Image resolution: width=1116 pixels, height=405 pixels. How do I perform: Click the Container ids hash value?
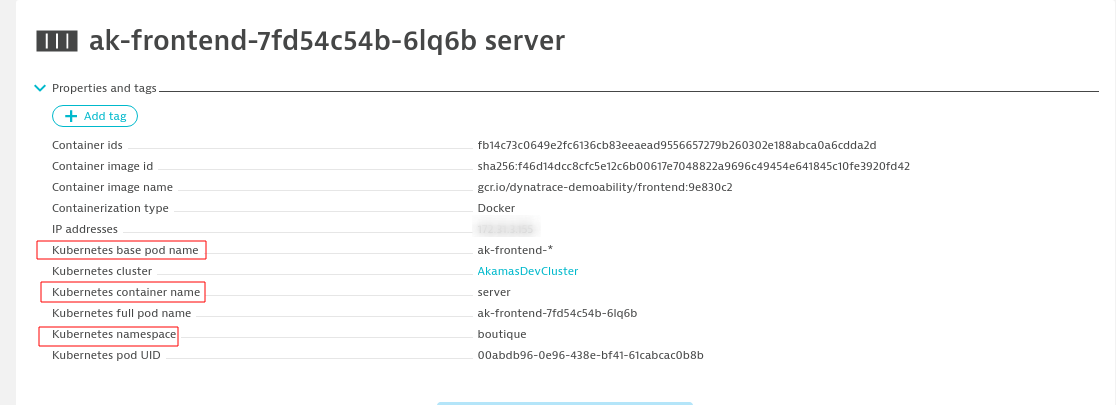pyautogui.click(x=677, y=145)
